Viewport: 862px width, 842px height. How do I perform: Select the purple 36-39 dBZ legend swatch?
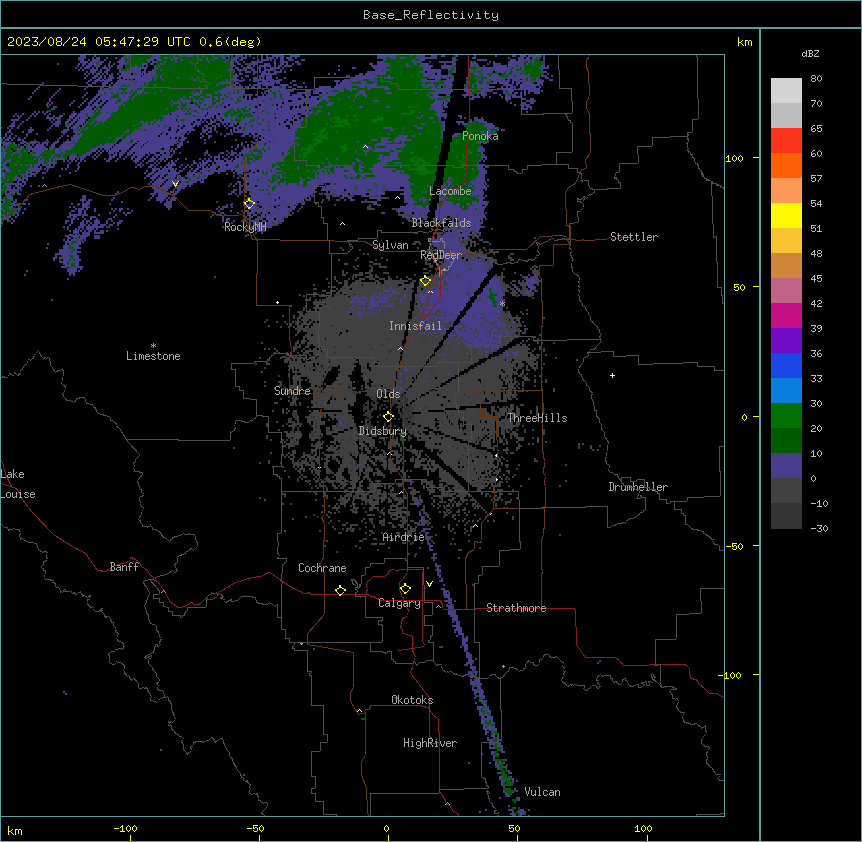click(786, 340)
